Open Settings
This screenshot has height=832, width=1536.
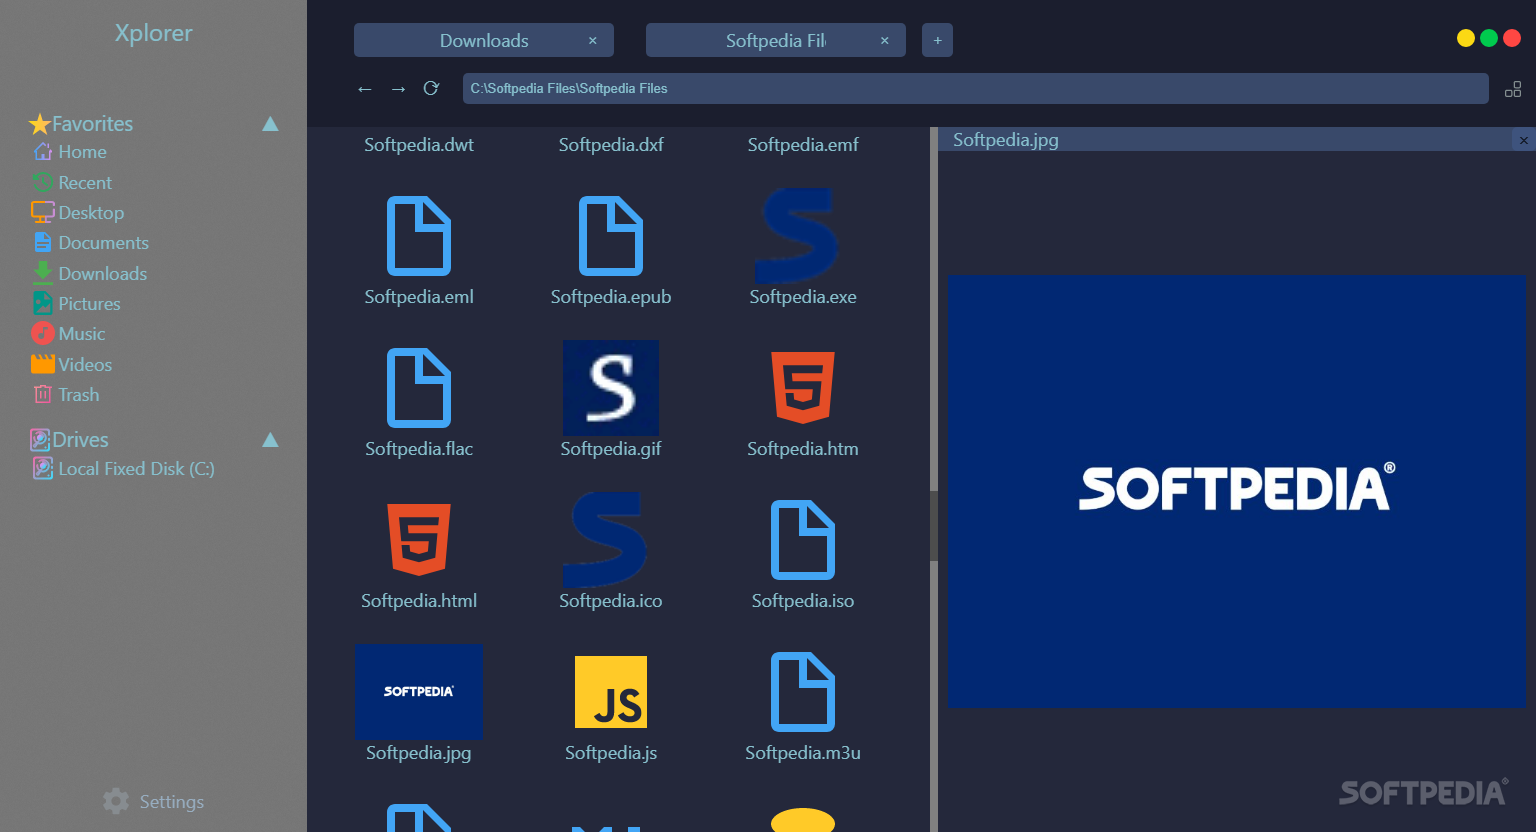tap(154, 802)
